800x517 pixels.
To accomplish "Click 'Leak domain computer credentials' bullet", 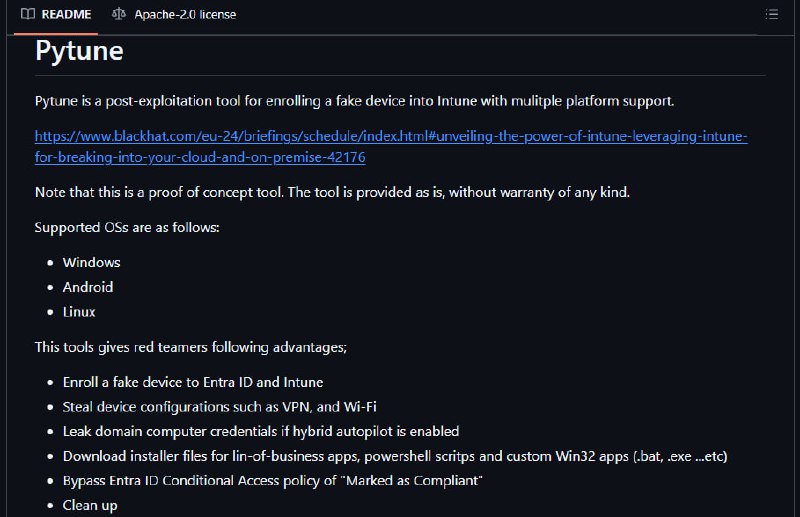I will coord(261,432).
